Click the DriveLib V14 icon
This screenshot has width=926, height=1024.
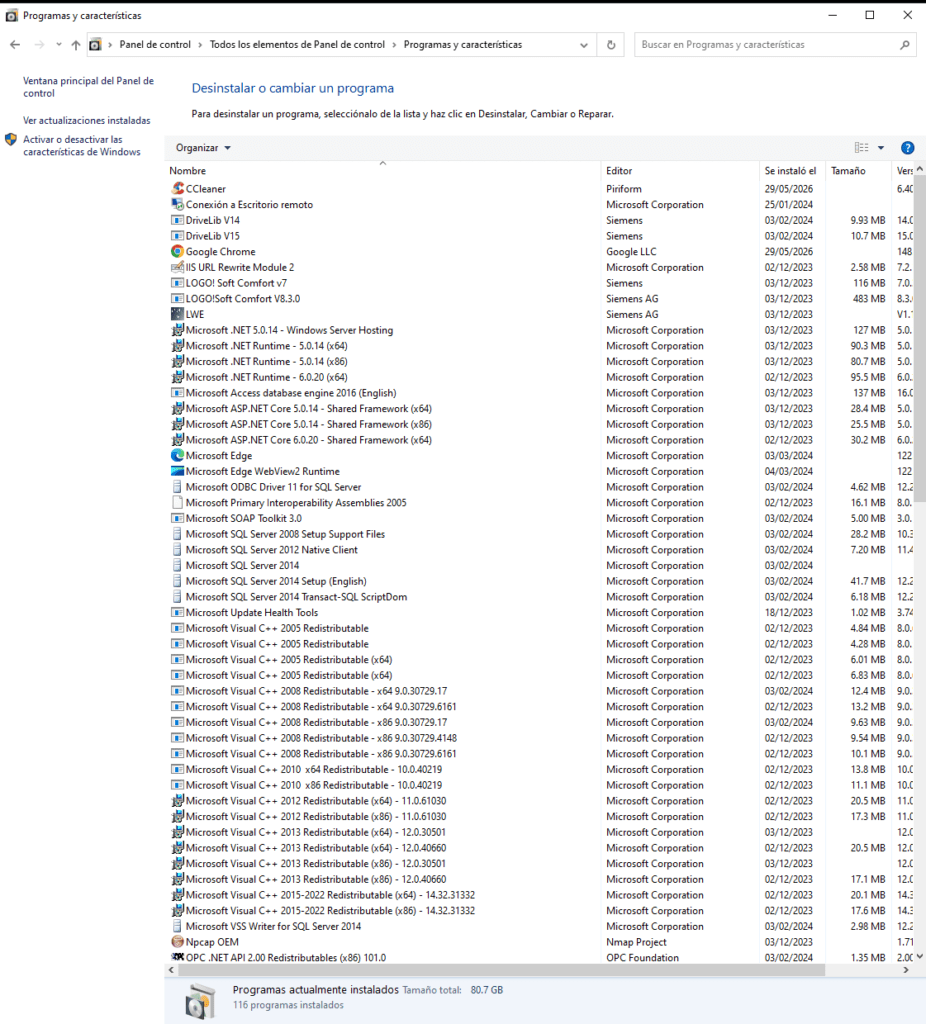click(x=177, y=220)
